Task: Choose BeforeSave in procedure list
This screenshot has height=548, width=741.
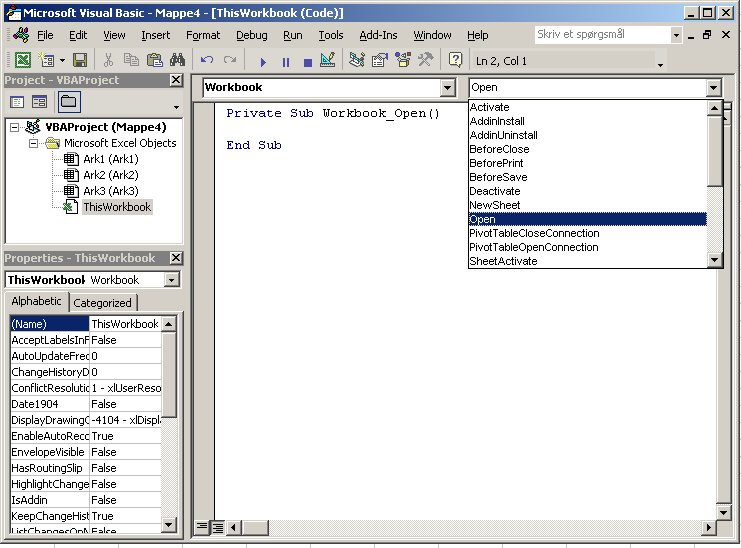Action: (587, 177)
